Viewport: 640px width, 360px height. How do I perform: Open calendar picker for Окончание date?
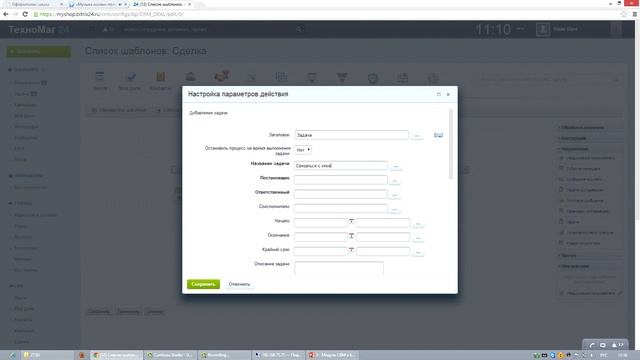point(351,236)
